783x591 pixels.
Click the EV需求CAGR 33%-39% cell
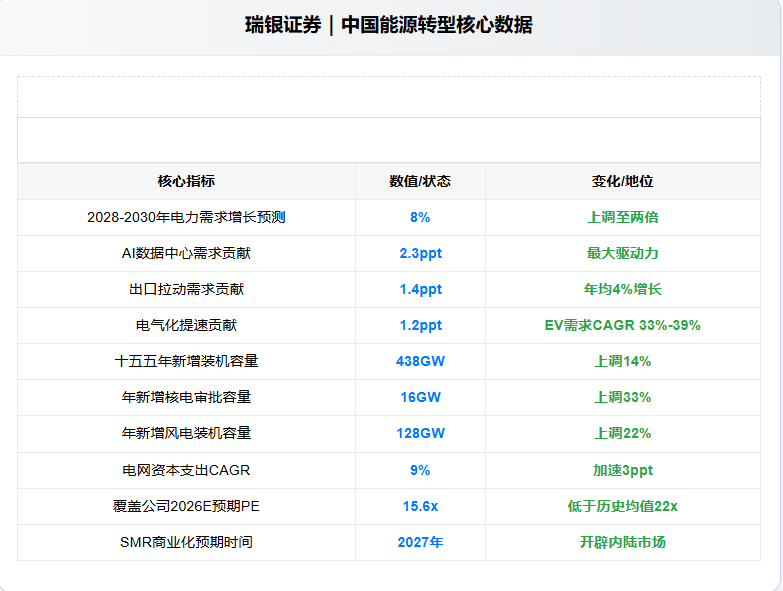tap(623, 325)
